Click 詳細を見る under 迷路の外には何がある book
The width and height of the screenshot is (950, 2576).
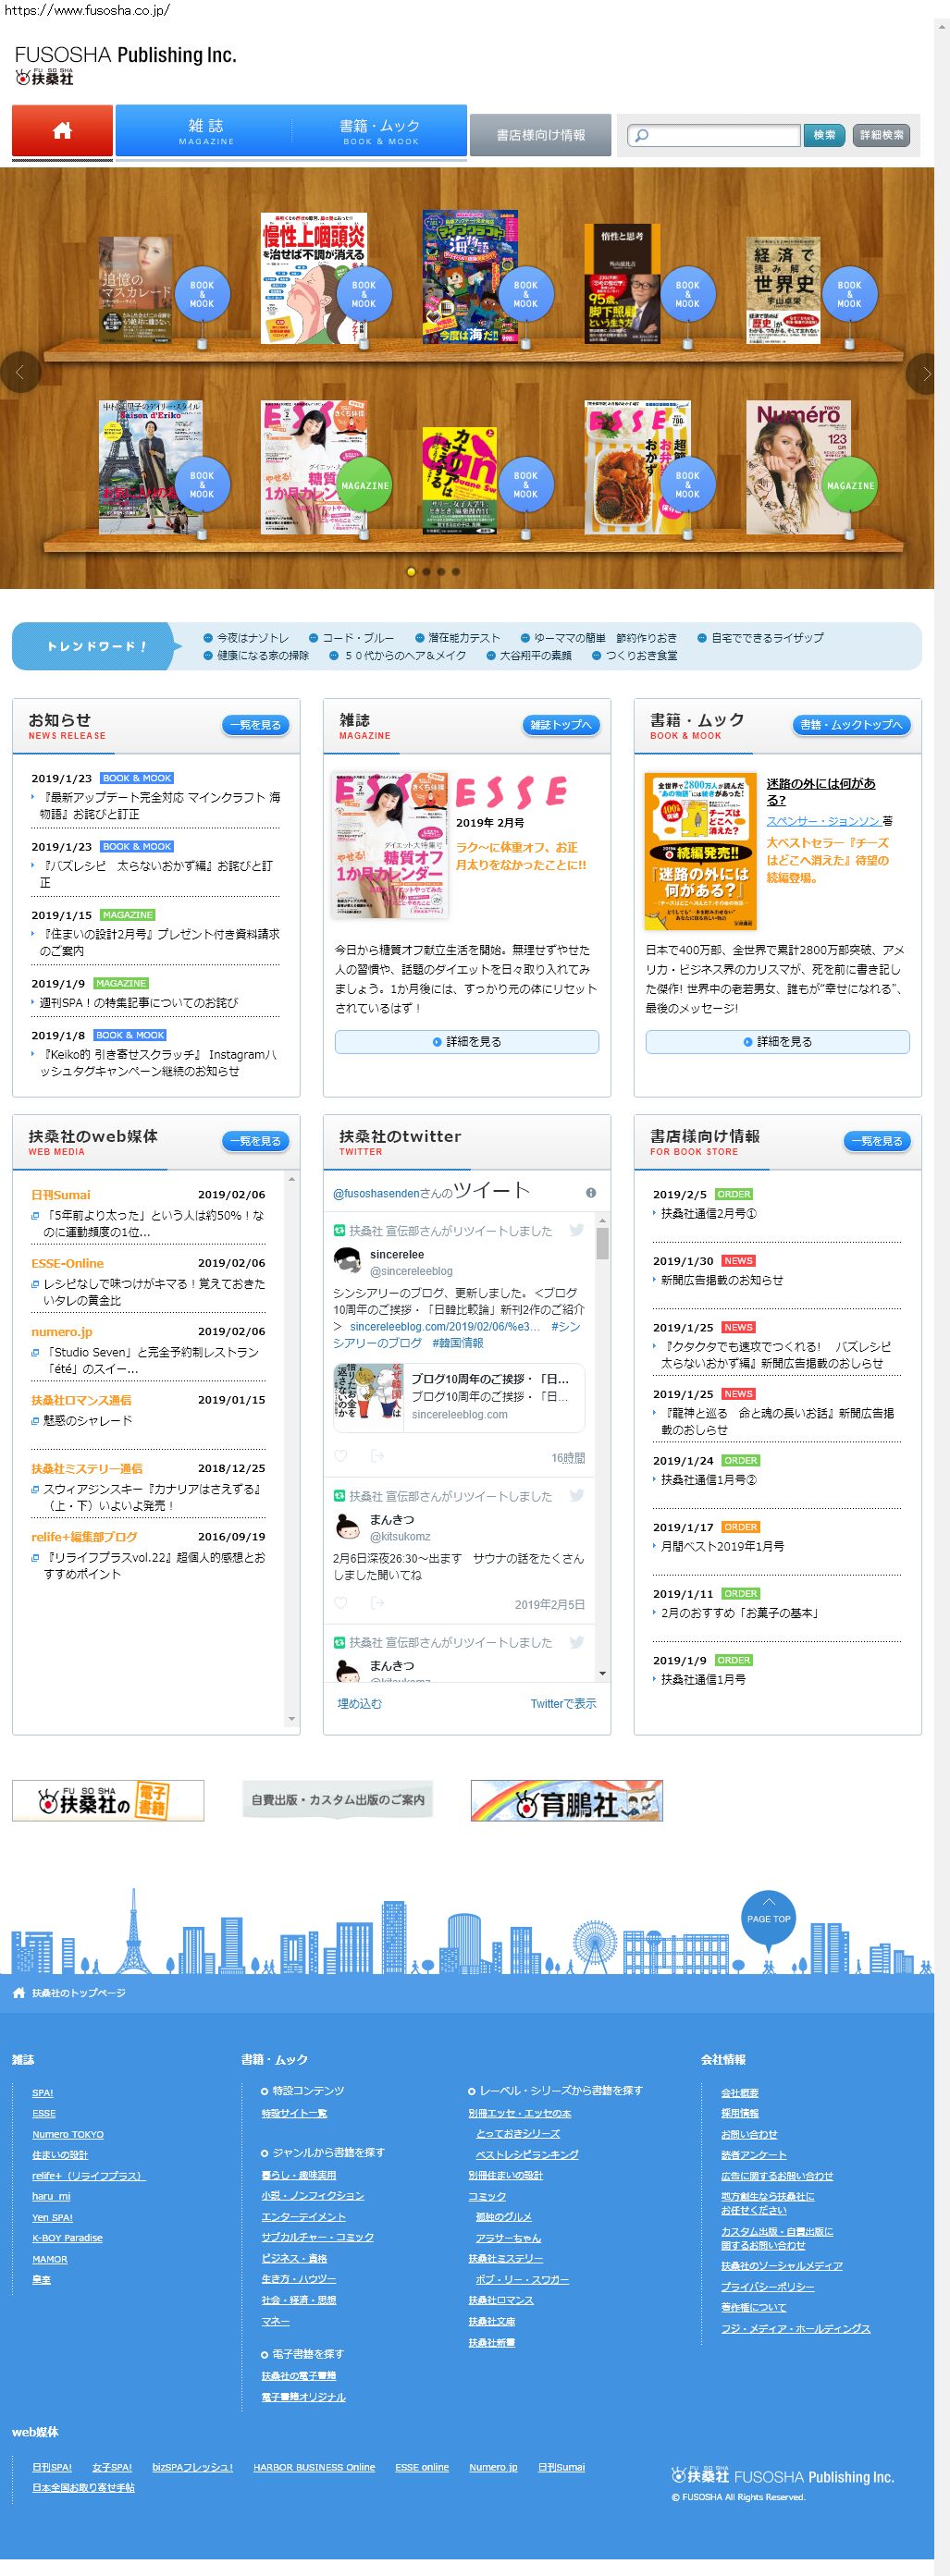click(x=777, y=1042)
